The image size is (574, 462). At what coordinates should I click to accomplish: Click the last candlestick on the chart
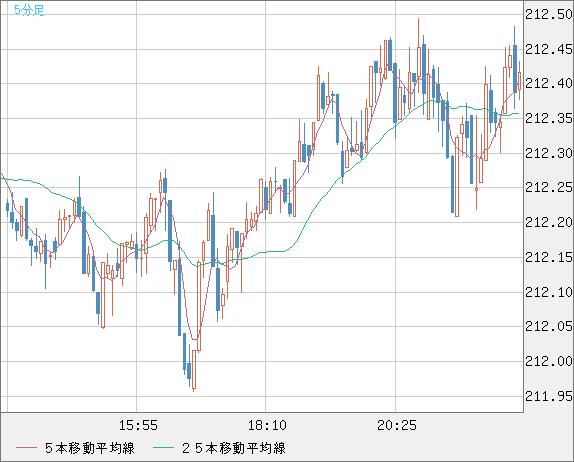pyautogui.click(x=519, y=81)
